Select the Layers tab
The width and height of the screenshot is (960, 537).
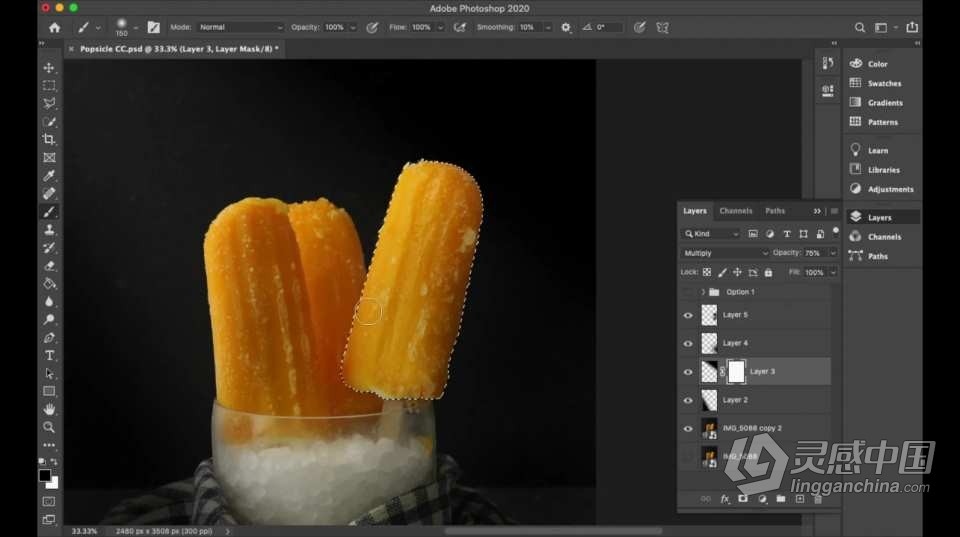click(x=695, y=211)
